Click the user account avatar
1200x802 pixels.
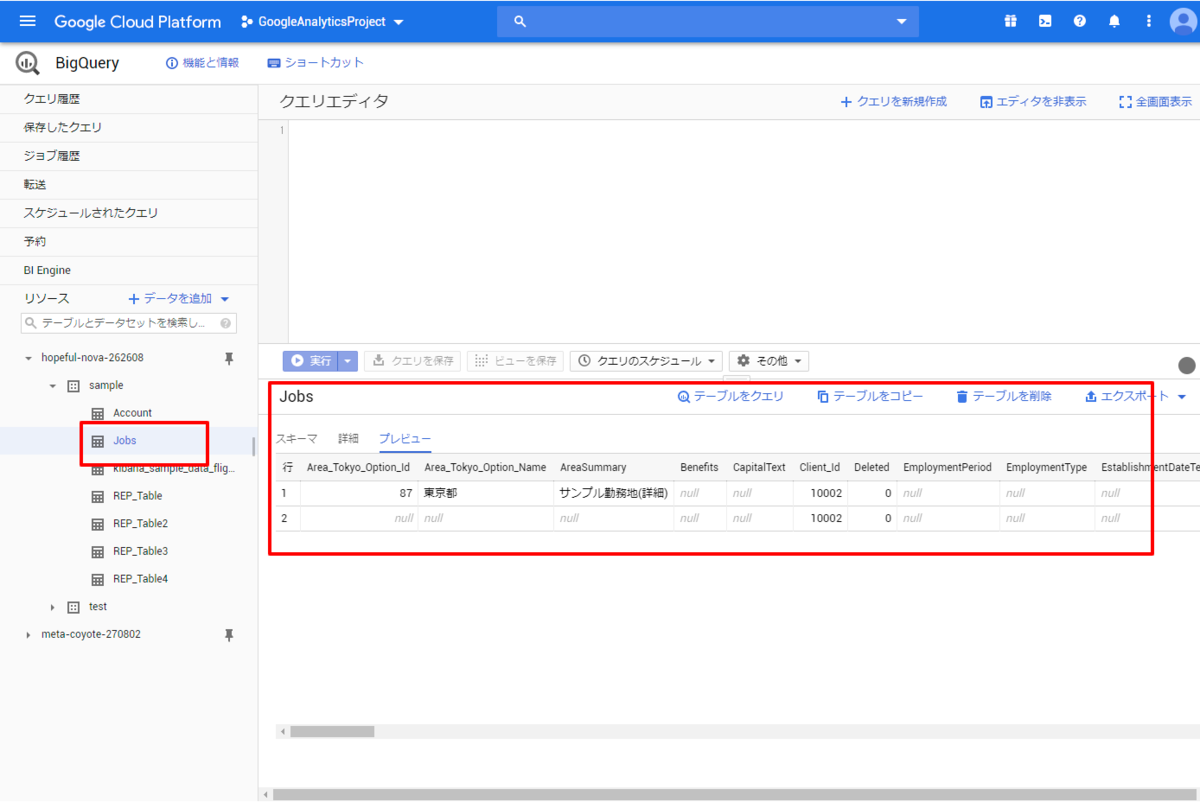pyautogui.click(x=1184, y=21)
